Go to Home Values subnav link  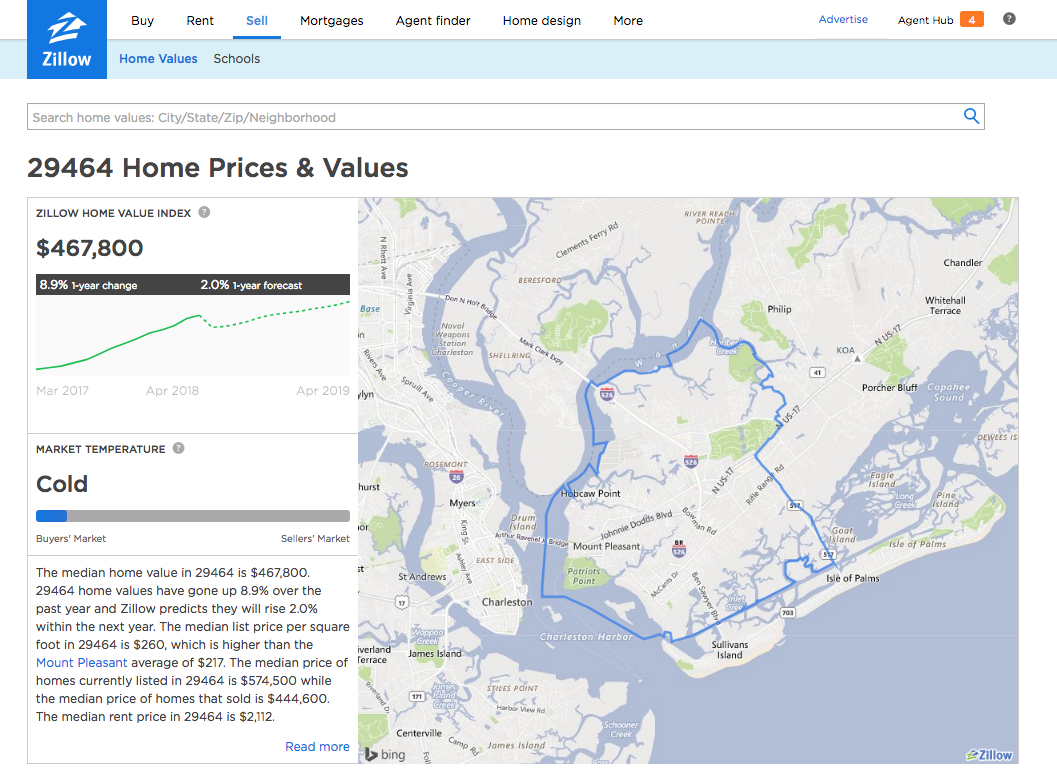click(x=158, y=59)
